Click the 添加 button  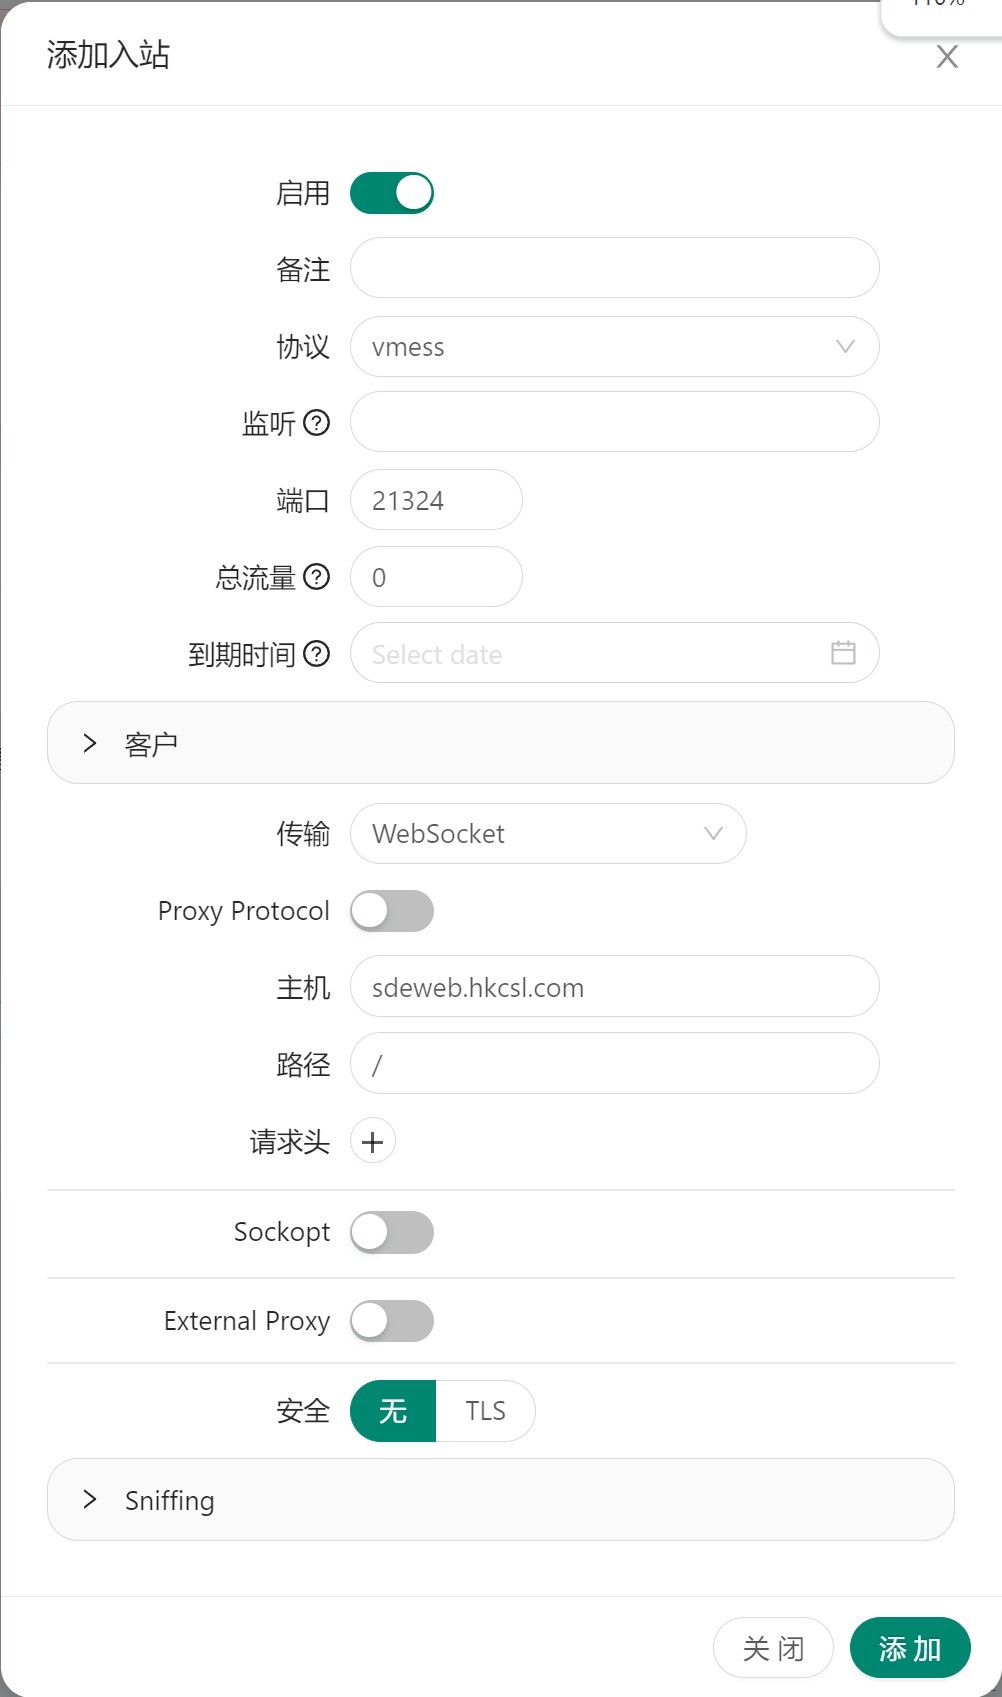click(909, 1648)
